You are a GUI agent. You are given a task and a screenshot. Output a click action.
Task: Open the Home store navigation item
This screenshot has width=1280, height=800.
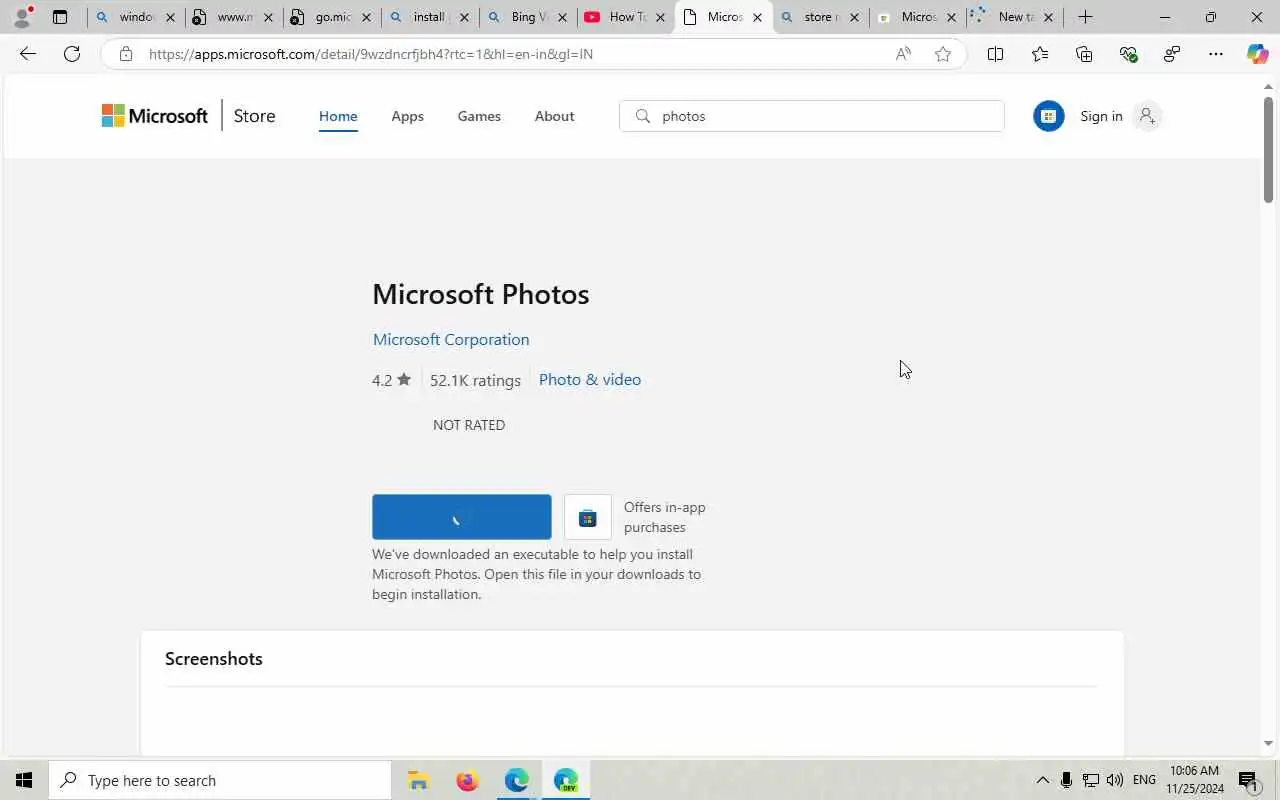[x=338, y=116]
